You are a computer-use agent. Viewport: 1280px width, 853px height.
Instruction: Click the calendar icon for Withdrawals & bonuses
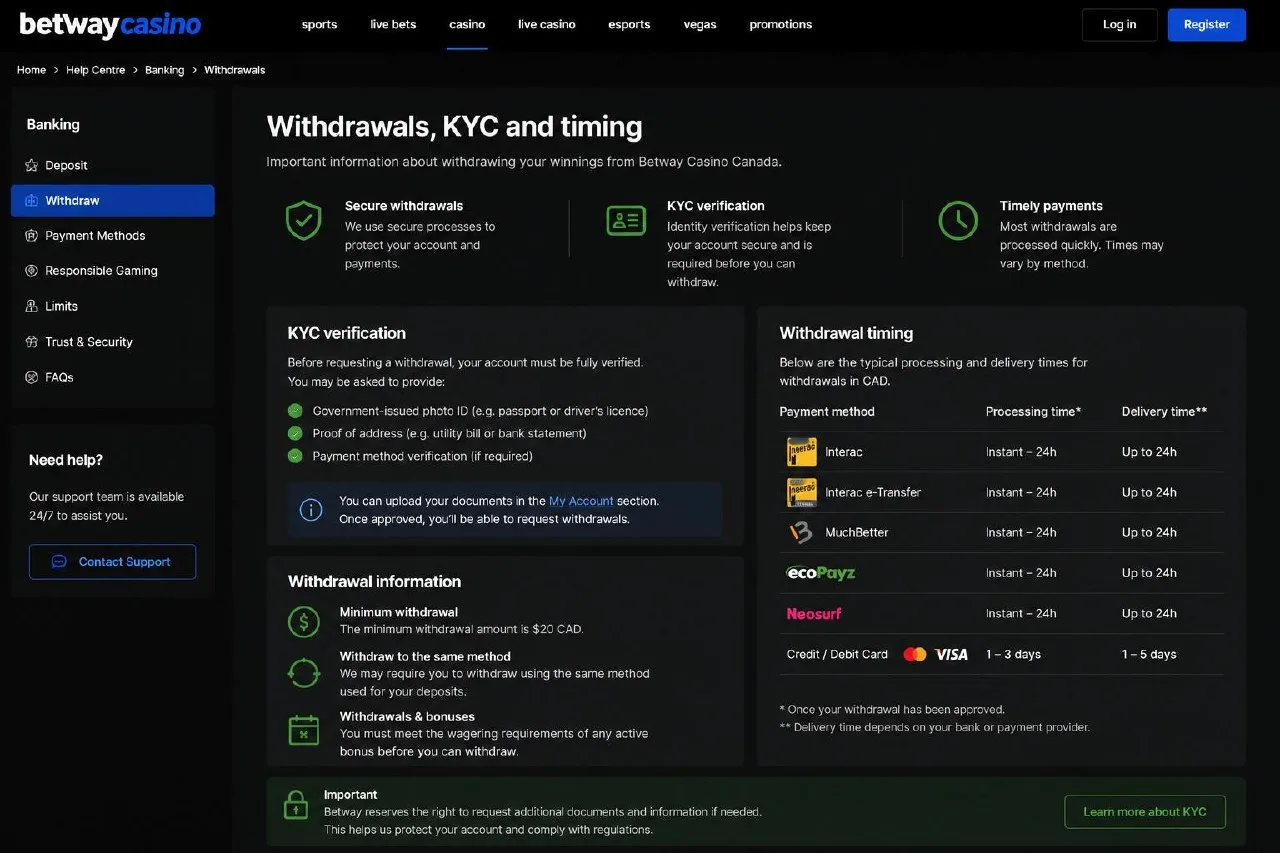click(x=304, y=730)
